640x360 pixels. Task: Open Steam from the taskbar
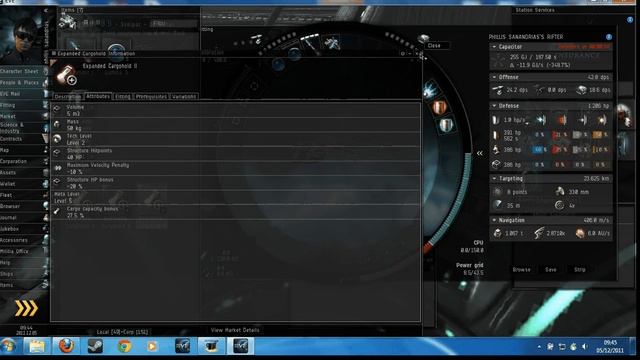(x=95, y=347)
